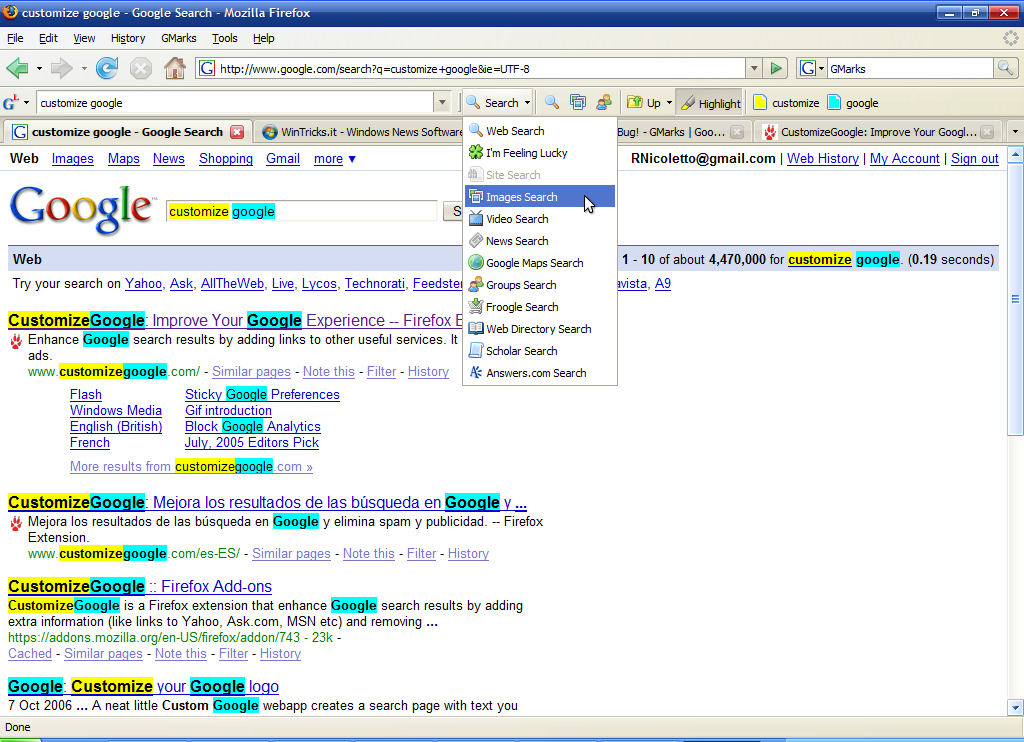
Task: Open the search engine selector dropdown
Action: click(822, 68)
